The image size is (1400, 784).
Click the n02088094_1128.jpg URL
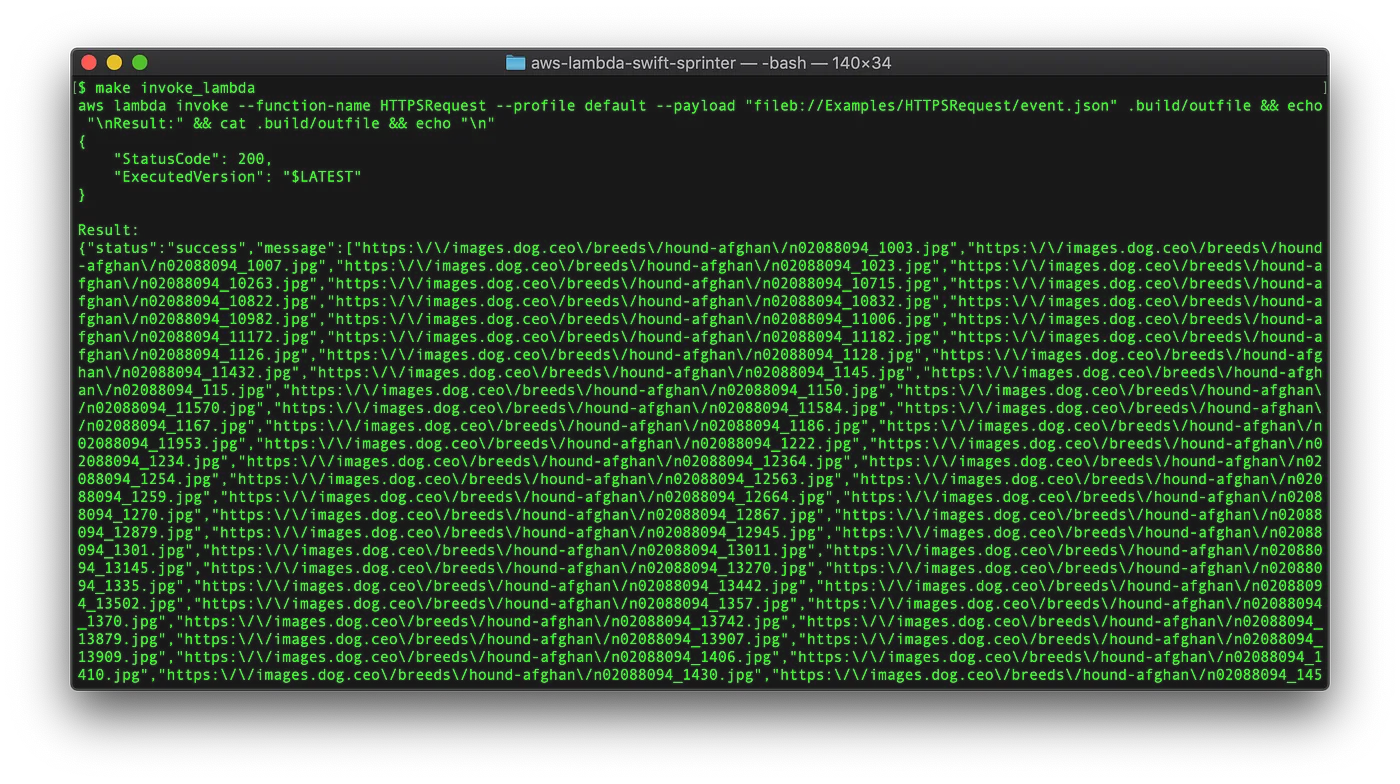click(620, 355)
